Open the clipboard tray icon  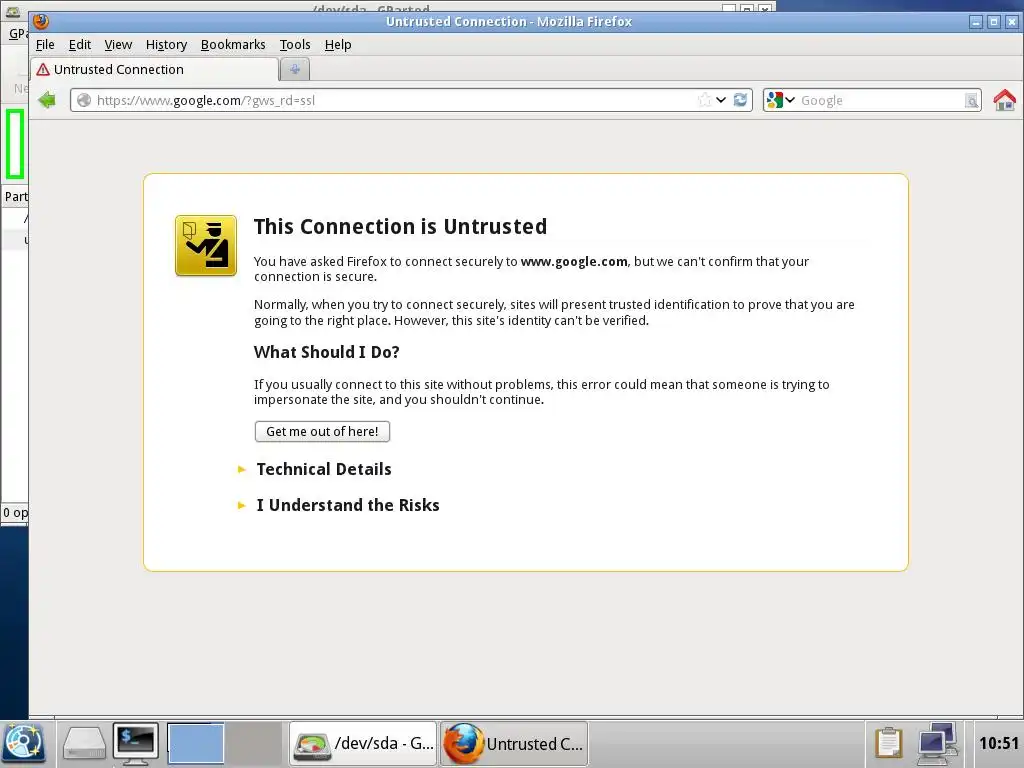tap(888, 744)
